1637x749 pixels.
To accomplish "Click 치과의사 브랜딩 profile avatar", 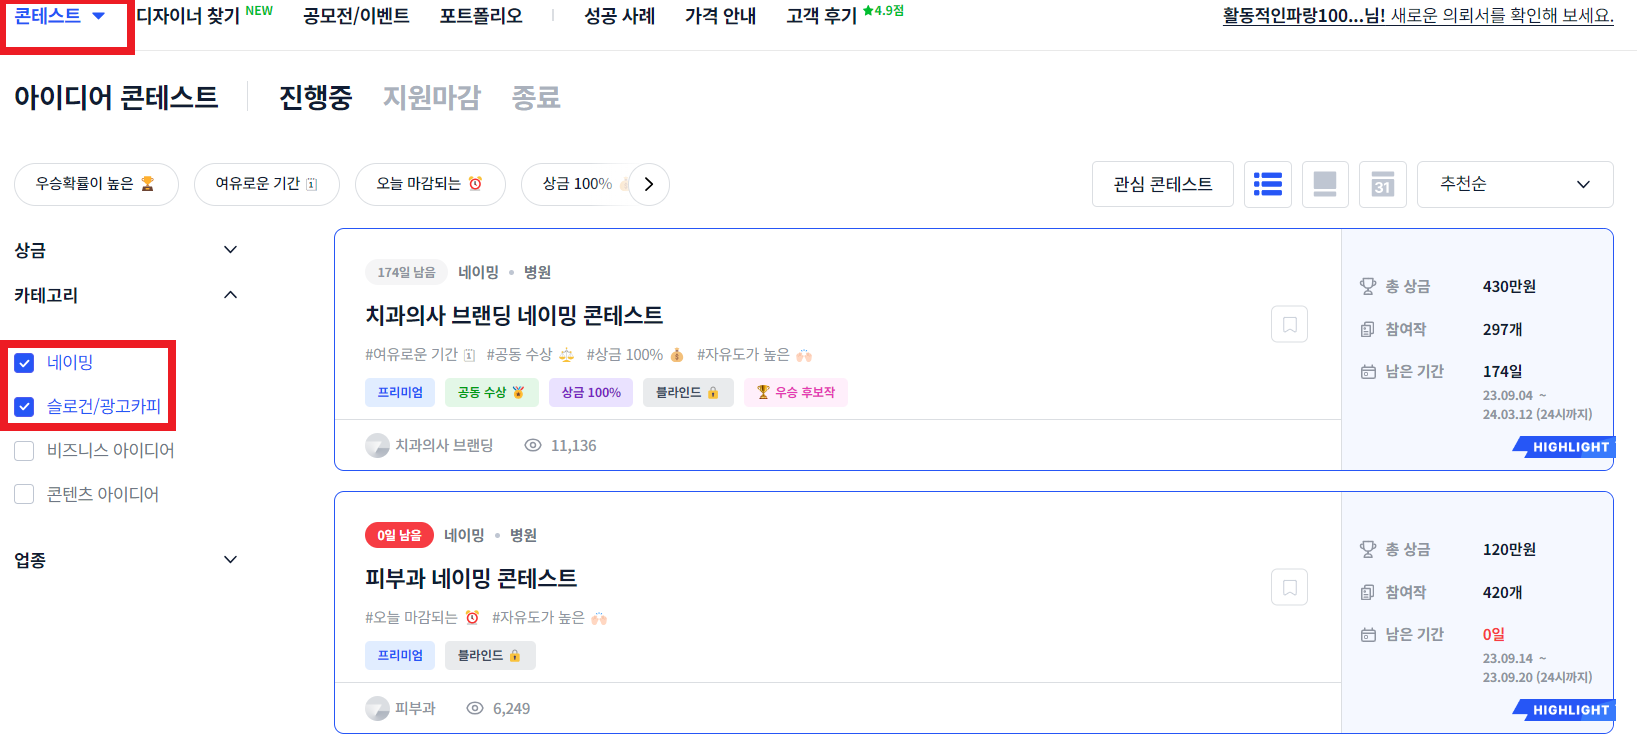I will pyautogui.click(x=377, y=446).
